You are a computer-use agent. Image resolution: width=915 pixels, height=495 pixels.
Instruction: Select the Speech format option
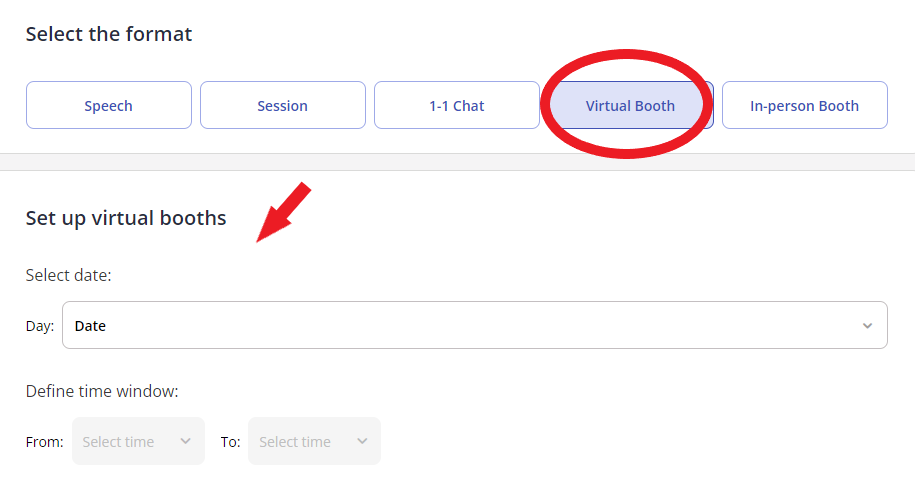[x=109, y=105]
